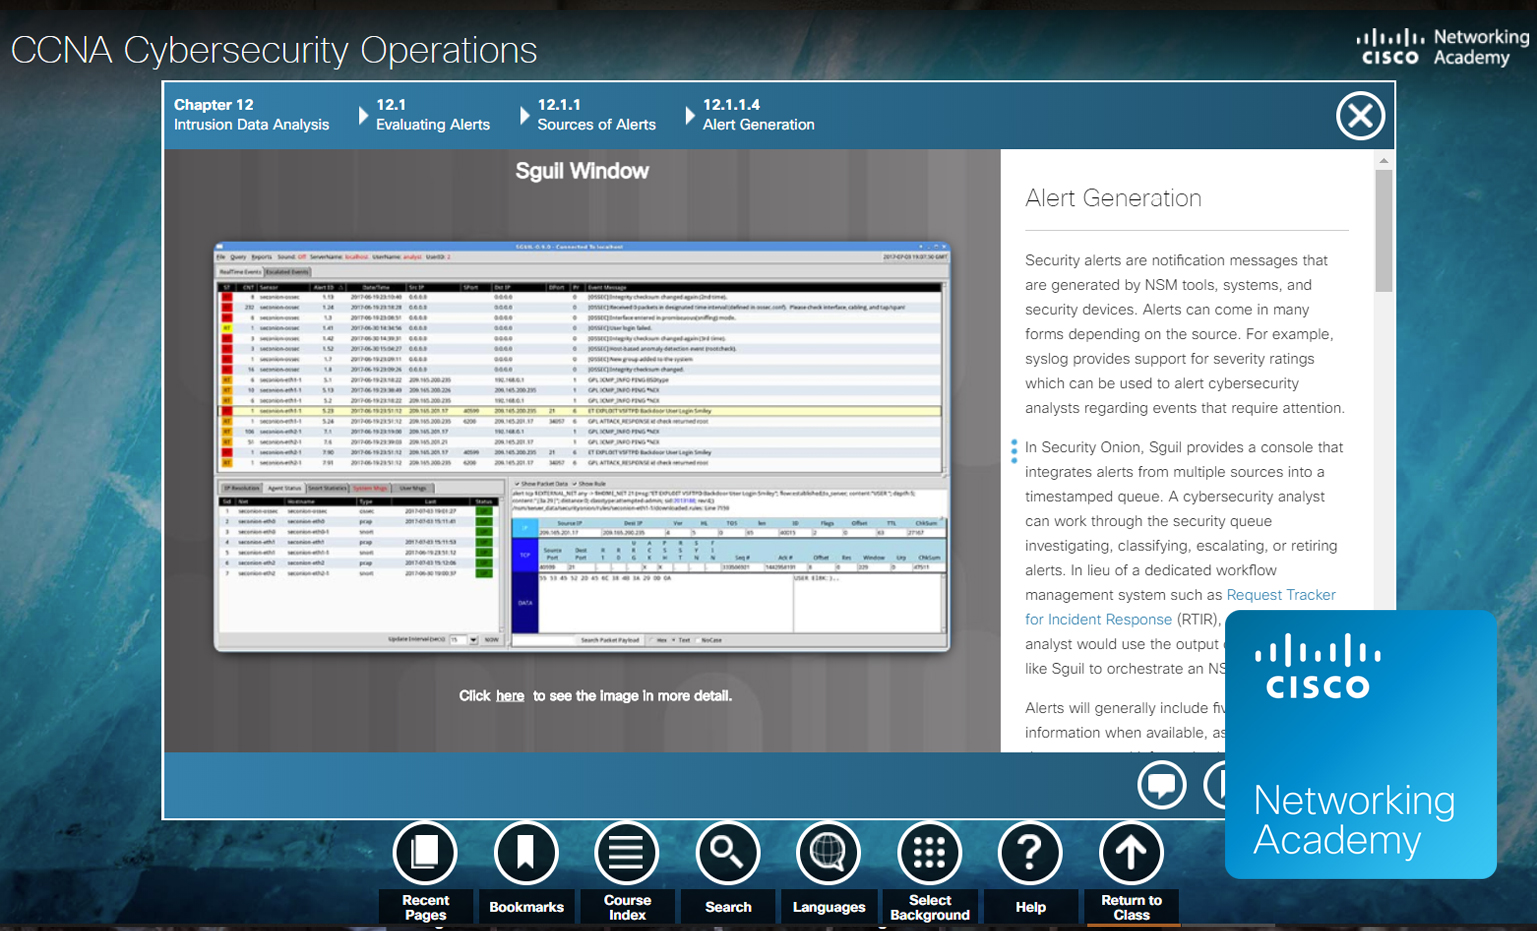Viewport: 1537px width, 931px height.
Task: Click the Languages label
Action: 829,907
